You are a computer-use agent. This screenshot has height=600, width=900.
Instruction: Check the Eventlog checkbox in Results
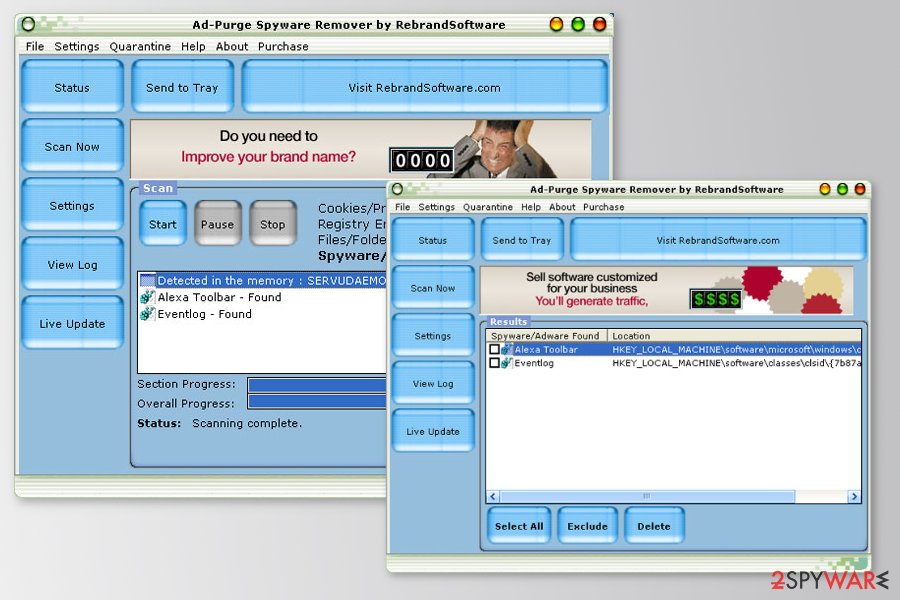click(x=494, y=363)
